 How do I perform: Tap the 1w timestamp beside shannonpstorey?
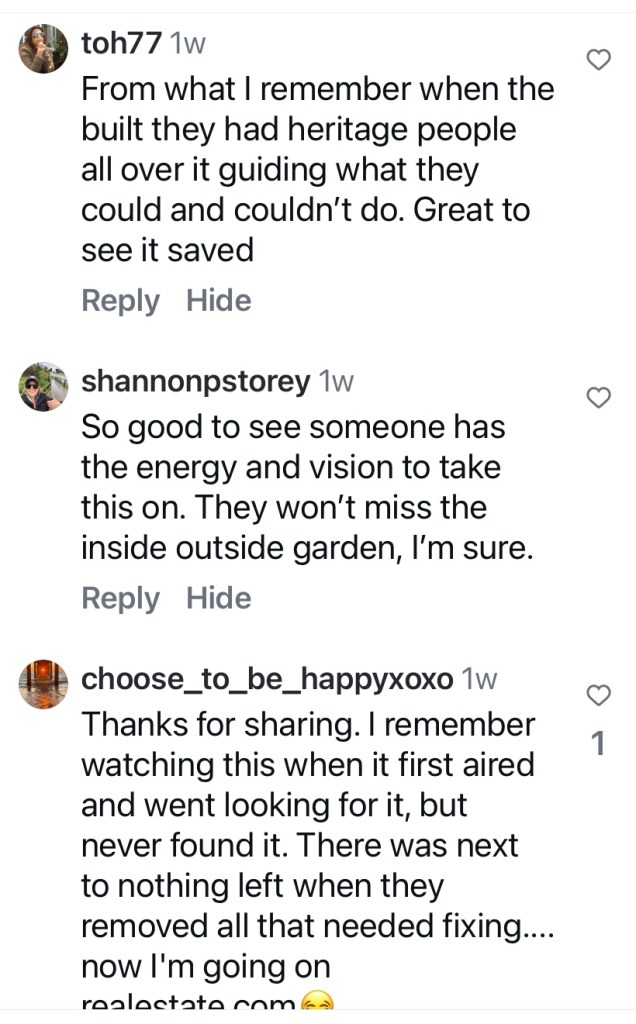pyautogui.click(x=335, y=381)
